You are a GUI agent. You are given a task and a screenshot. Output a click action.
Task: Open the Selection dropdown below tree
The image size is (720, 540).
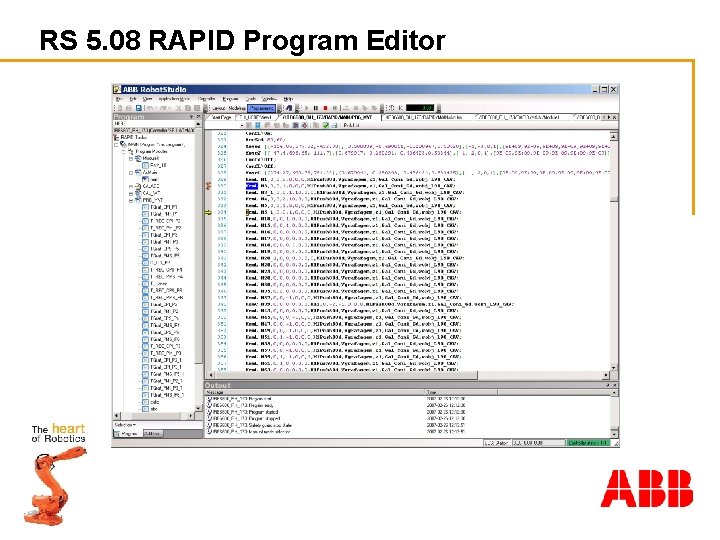pos(125,425)
